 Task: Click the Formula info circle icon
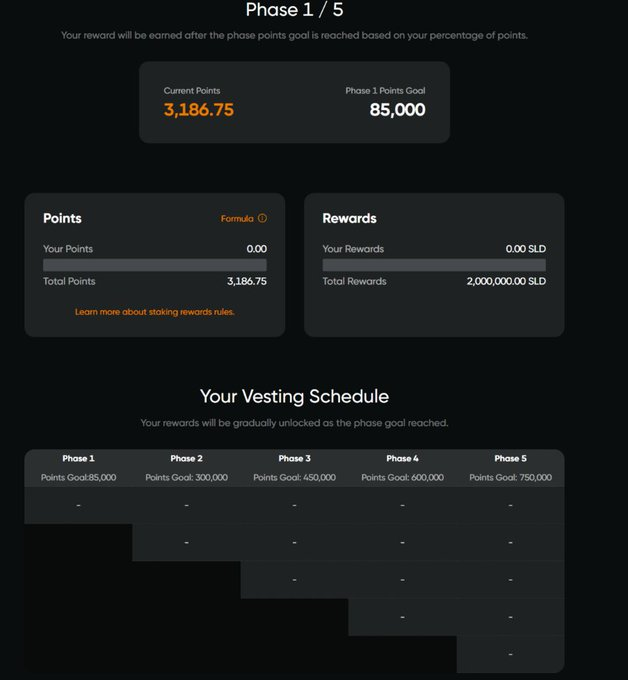[262, 218]
